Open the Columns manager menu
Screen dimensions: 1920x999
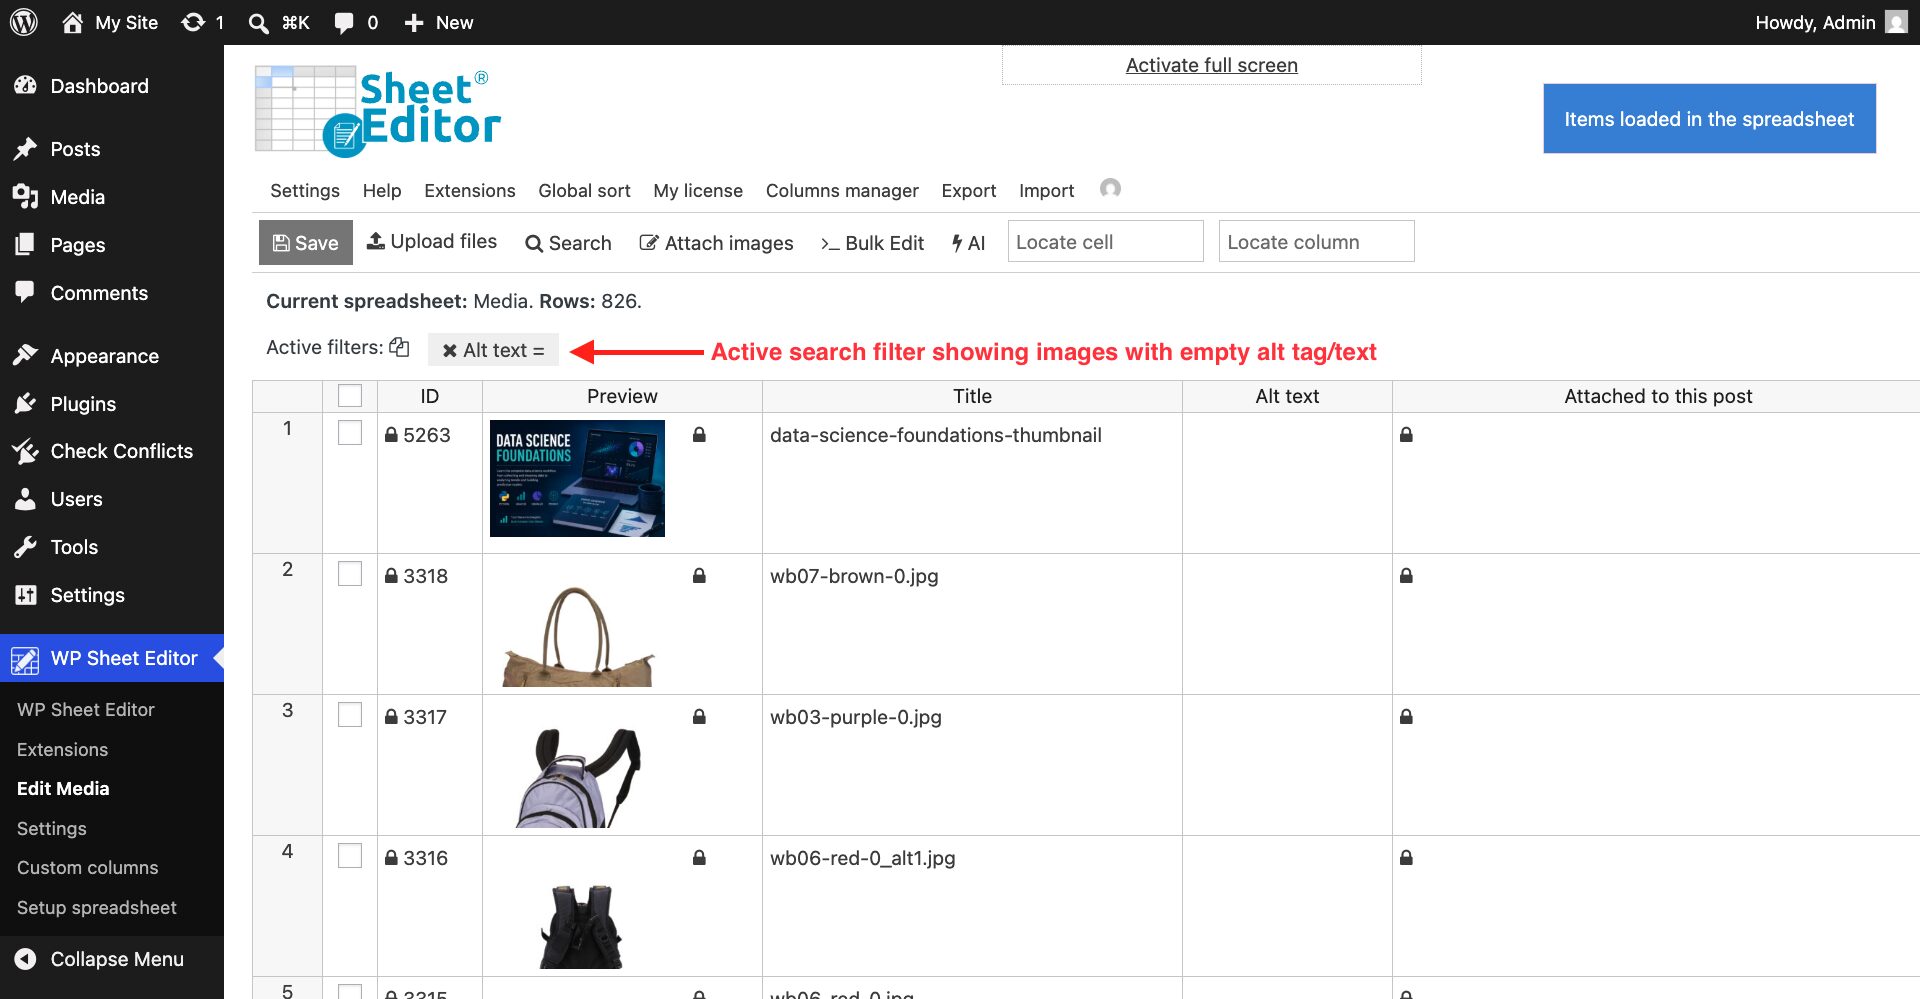tap(842, 190)
